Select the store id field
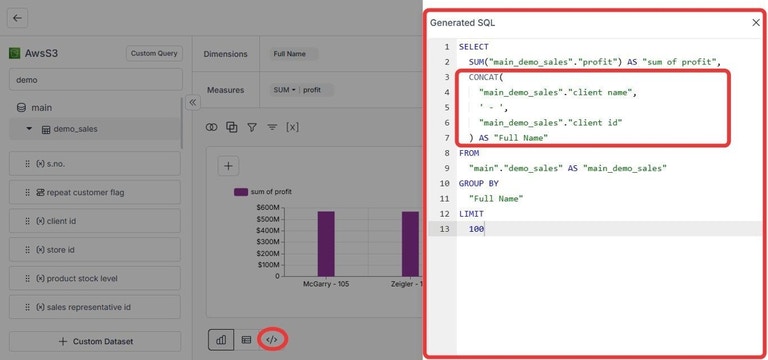Screen dimensions: 768x360 (95, 250)
